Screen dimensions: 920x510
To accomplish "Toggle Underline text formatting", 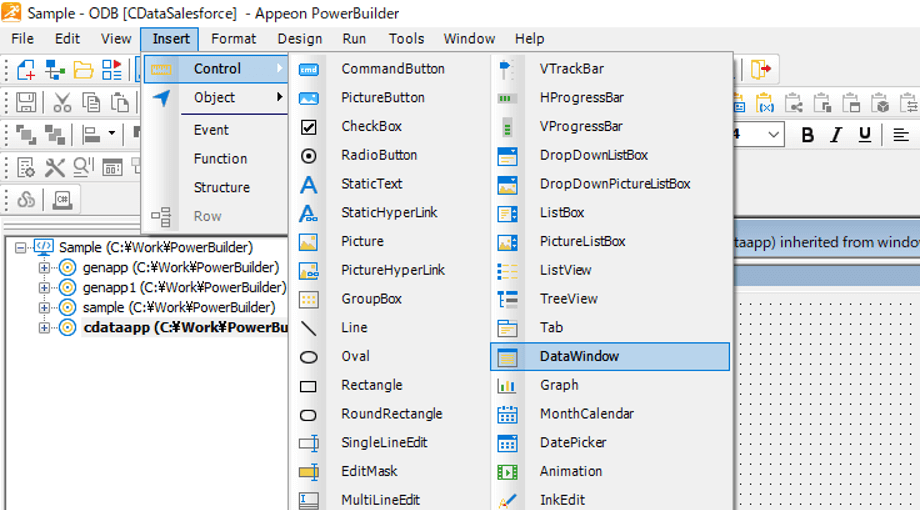I will tap(864, 135).
